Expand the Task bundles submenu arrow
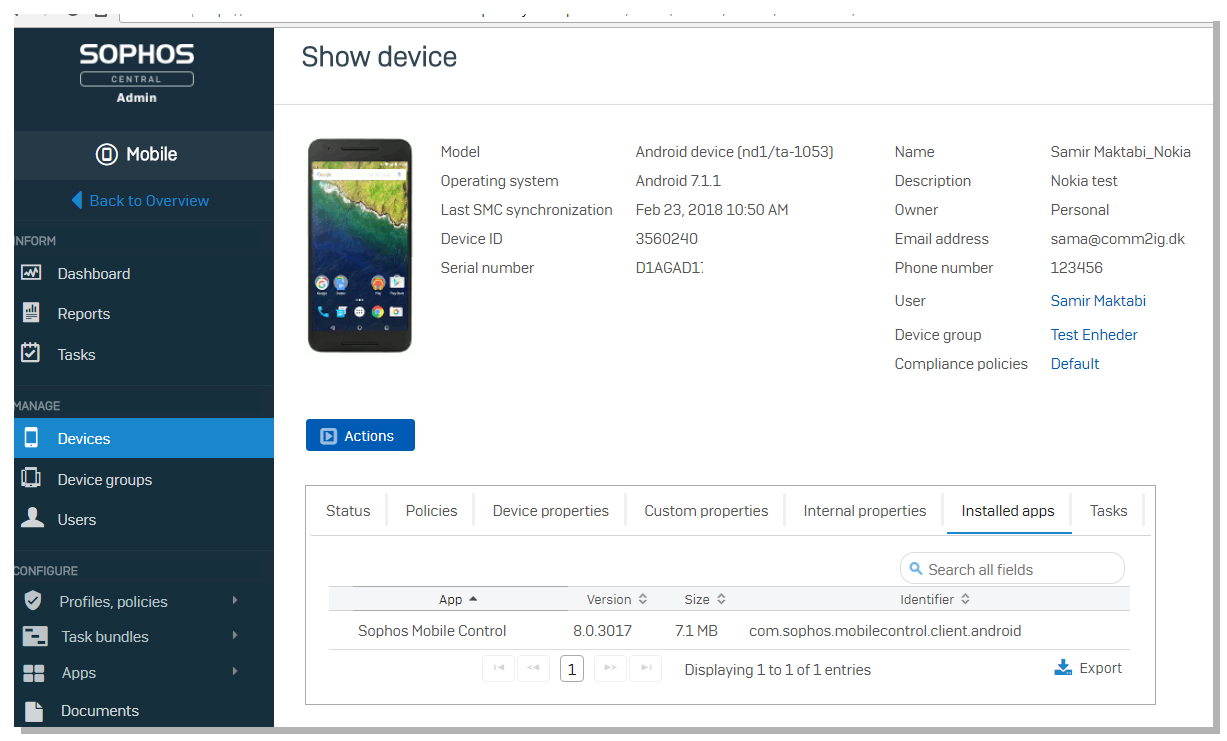 [x=235, y=635]
